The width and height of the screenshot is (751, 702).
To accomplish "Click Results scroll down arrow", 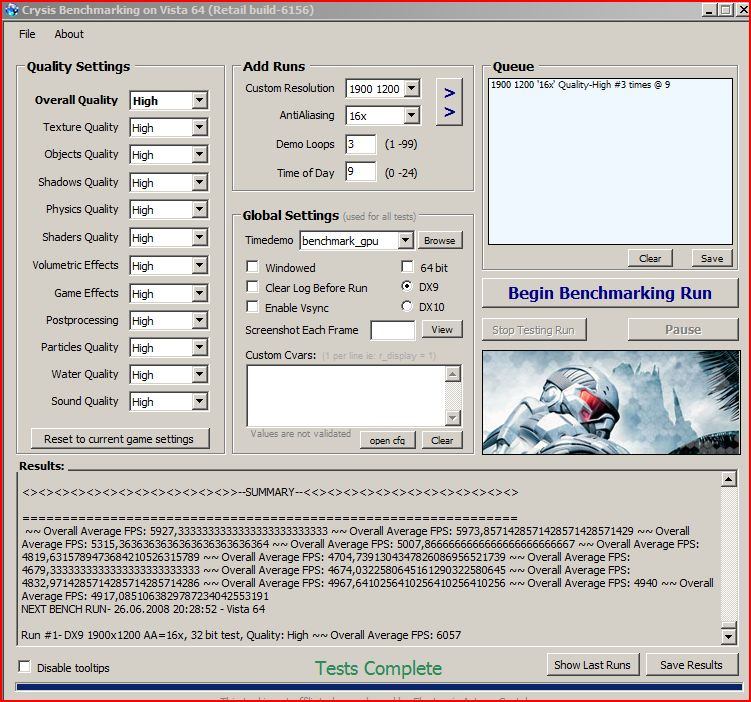I will coord(728,636).
